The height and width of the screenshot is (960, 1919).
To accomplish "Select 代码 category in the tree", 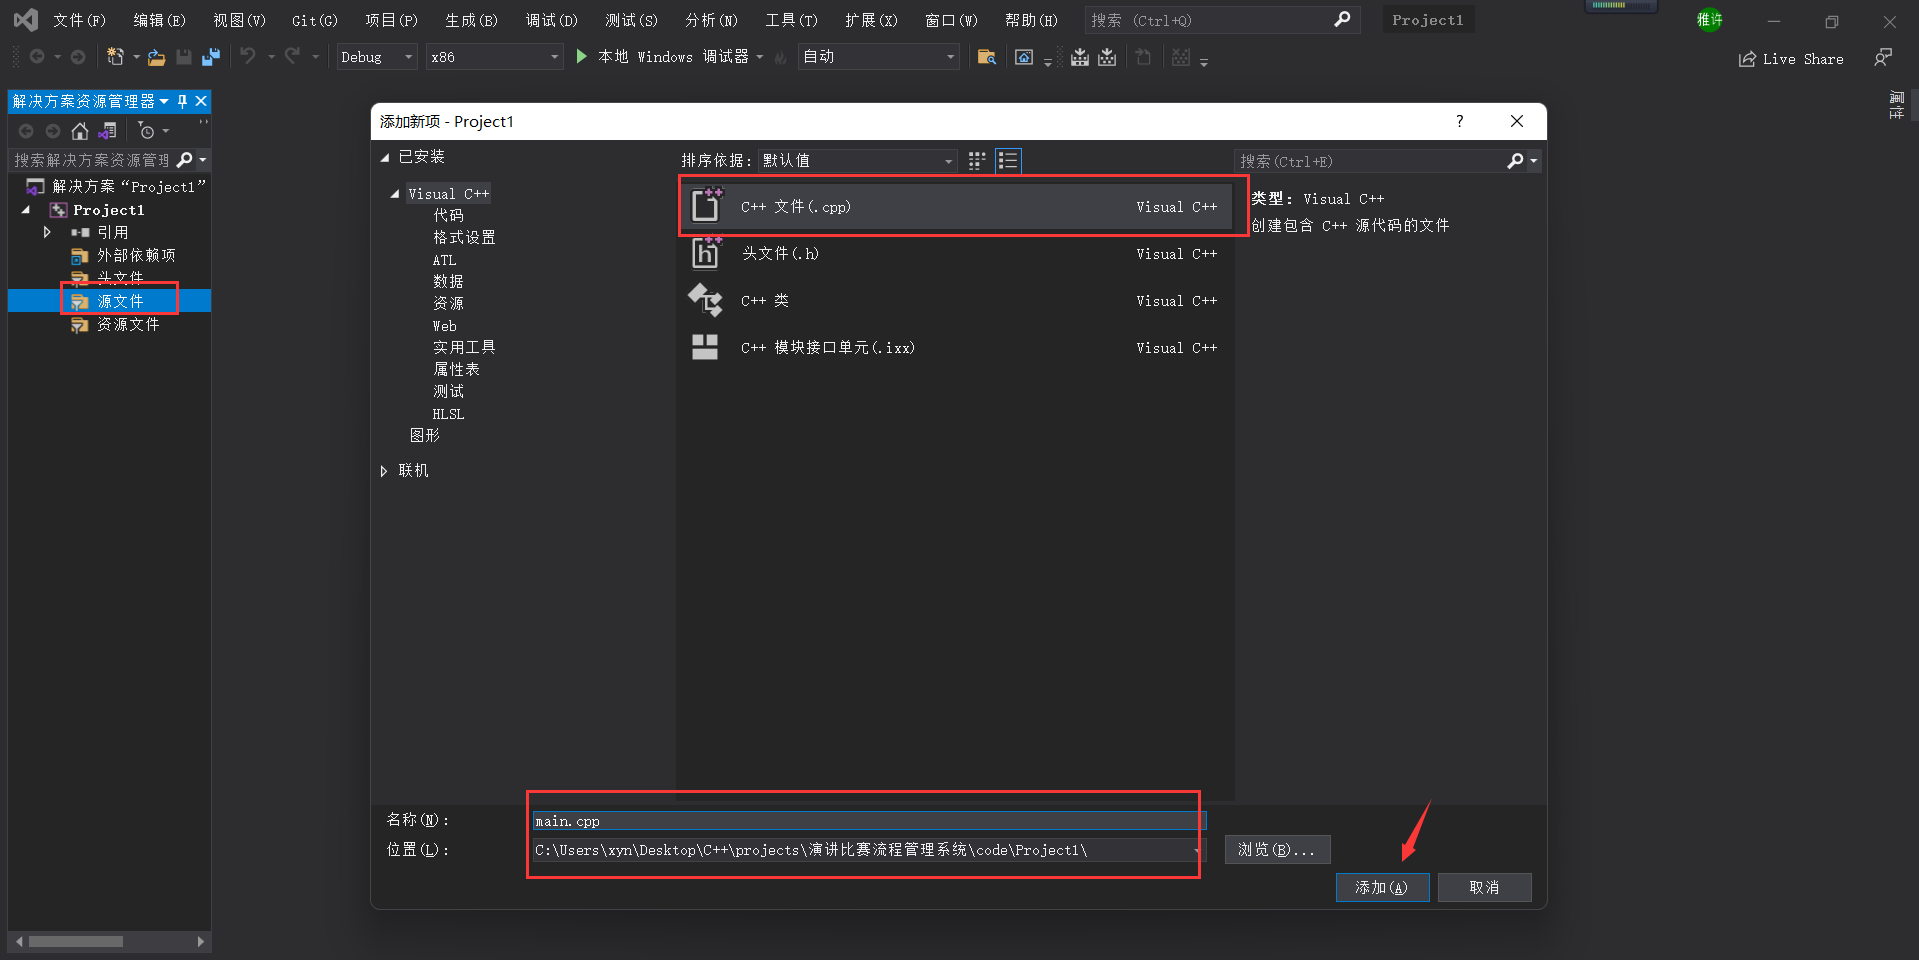I will coord(448,216).
